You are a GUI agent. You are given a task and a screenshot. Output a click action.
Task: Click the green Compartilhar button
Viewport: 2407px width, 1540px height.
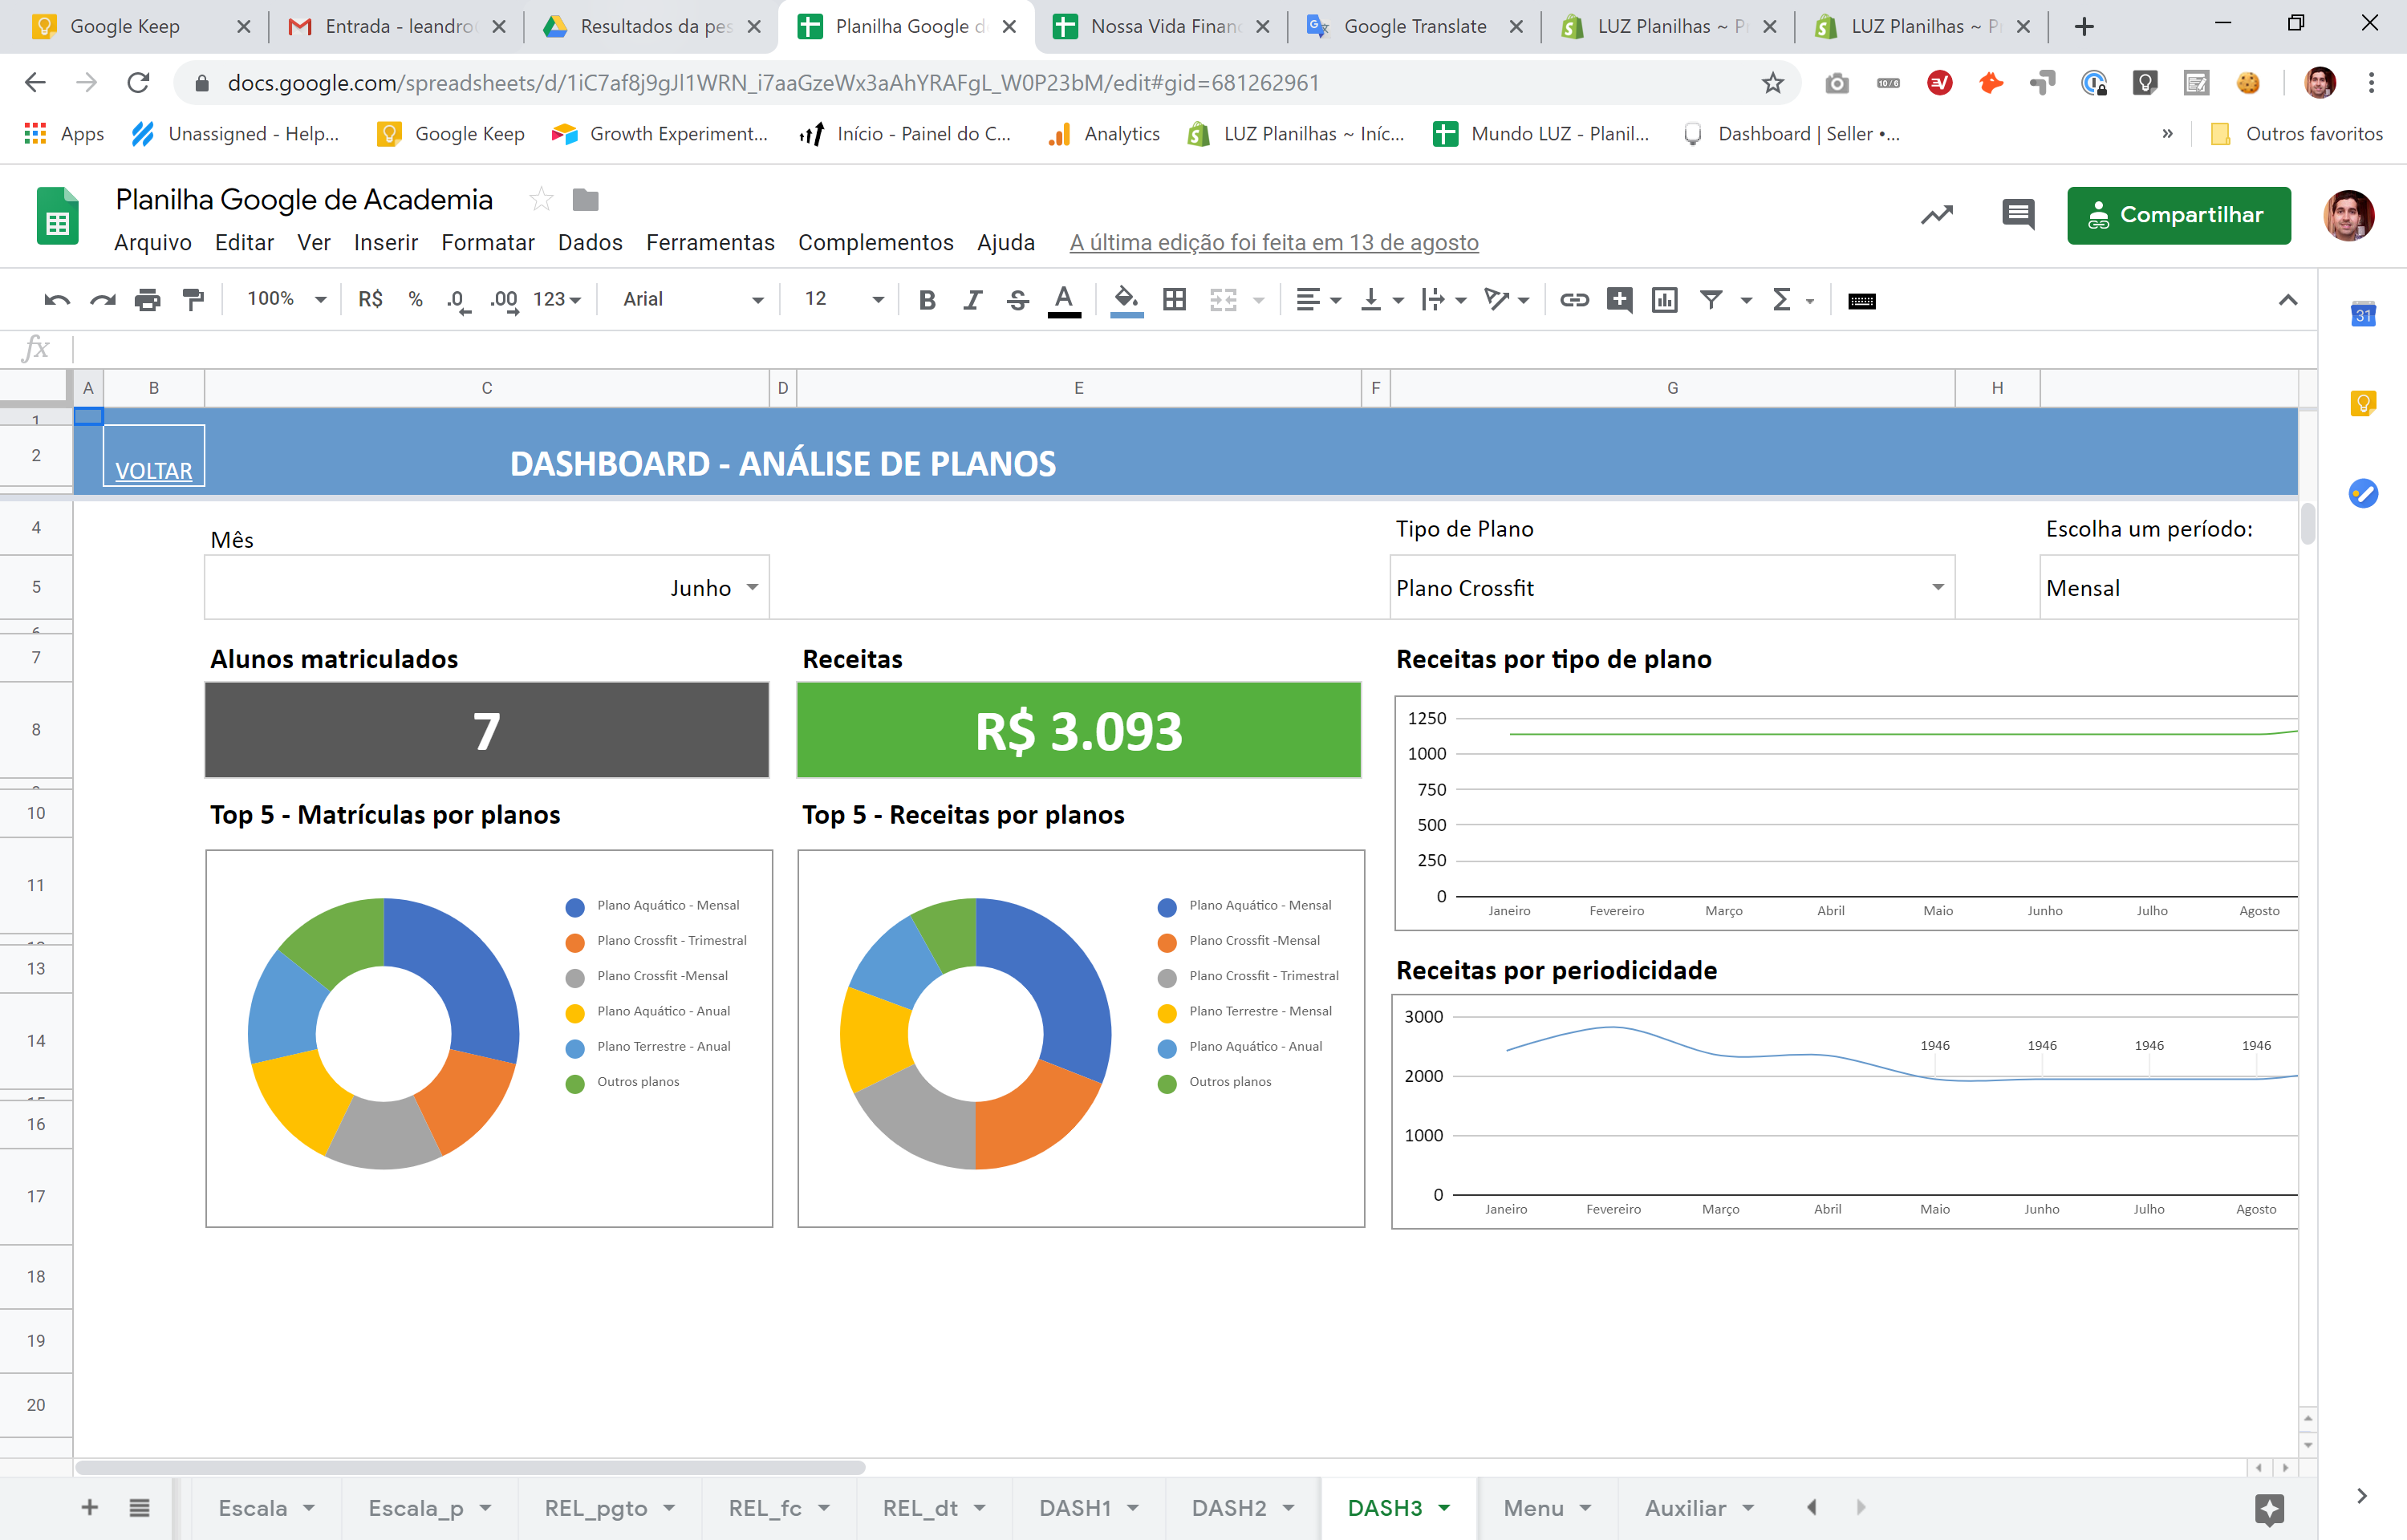[2178, 215]
